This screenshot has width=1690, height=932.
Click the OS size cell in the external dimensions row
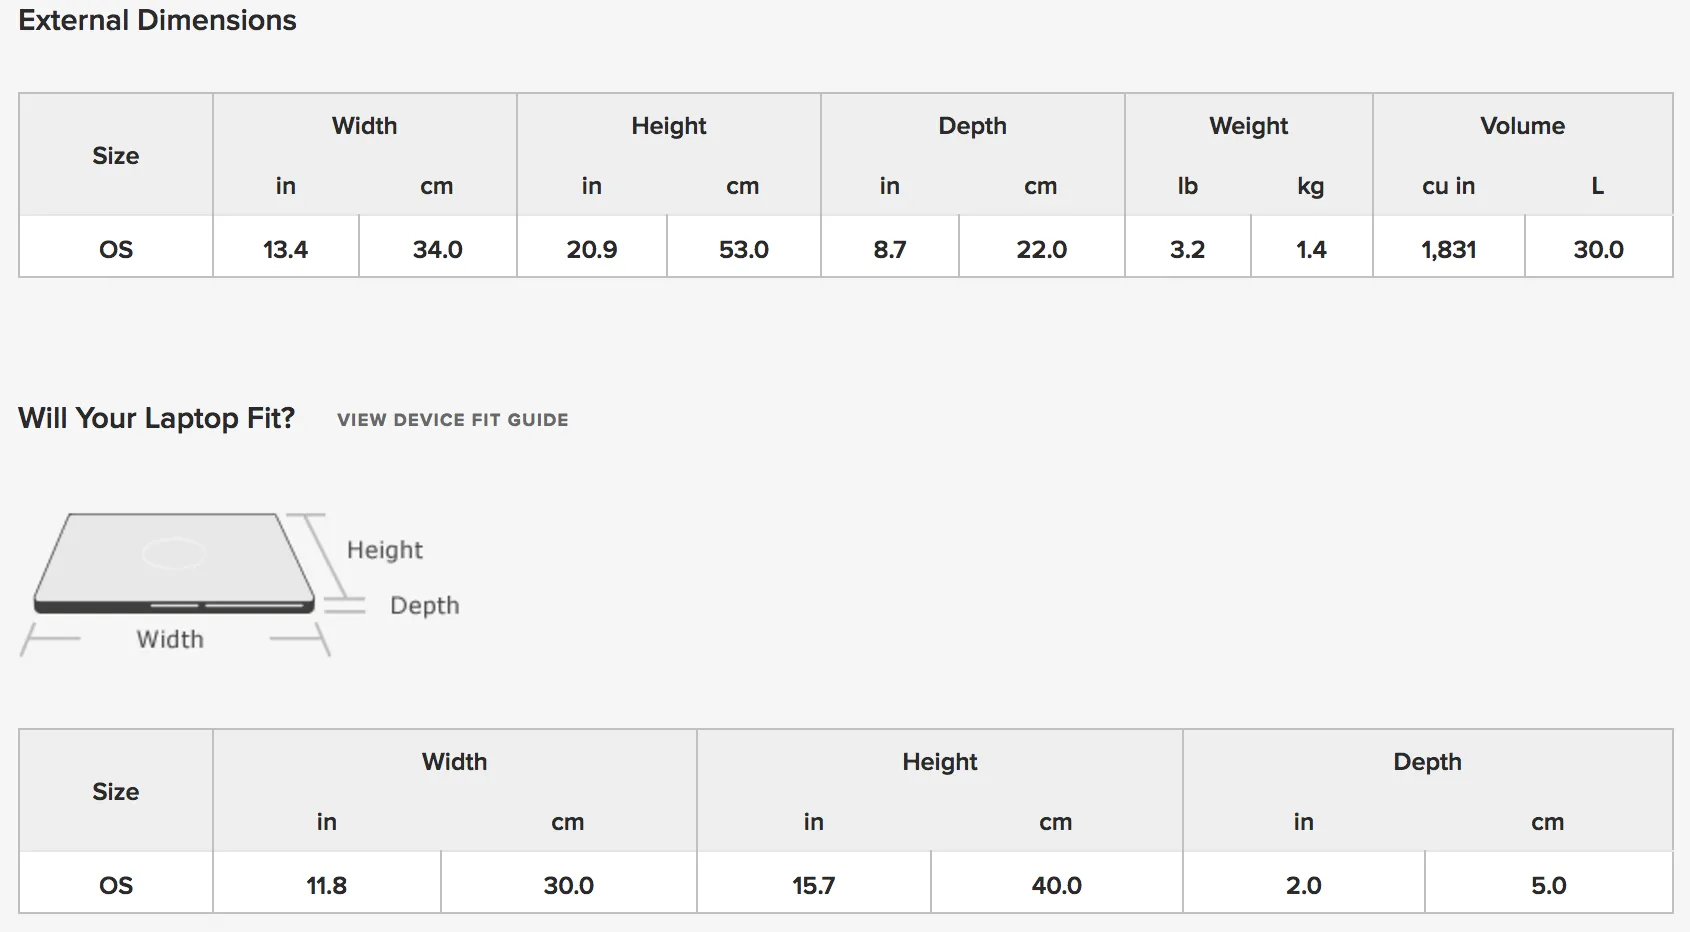click(x=116, y=248)
